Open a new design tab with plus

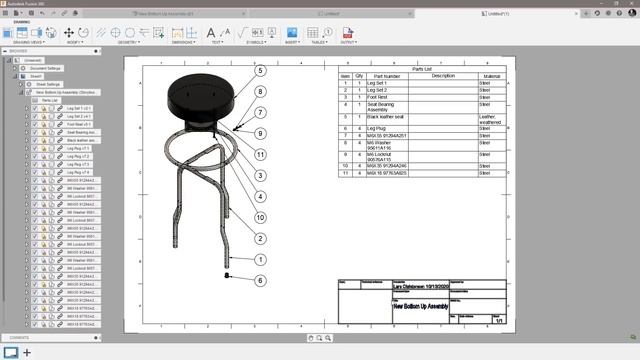click(x=586, y=13)
